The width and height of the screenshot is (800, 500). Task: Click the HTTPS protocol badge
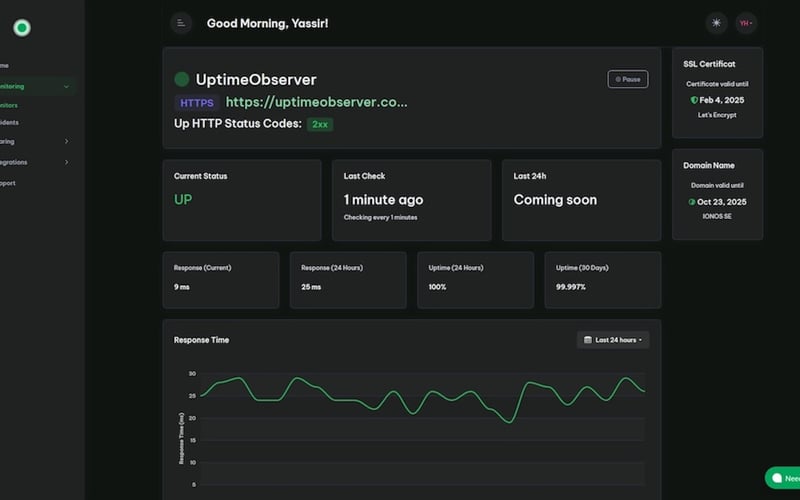coord(197,103)
